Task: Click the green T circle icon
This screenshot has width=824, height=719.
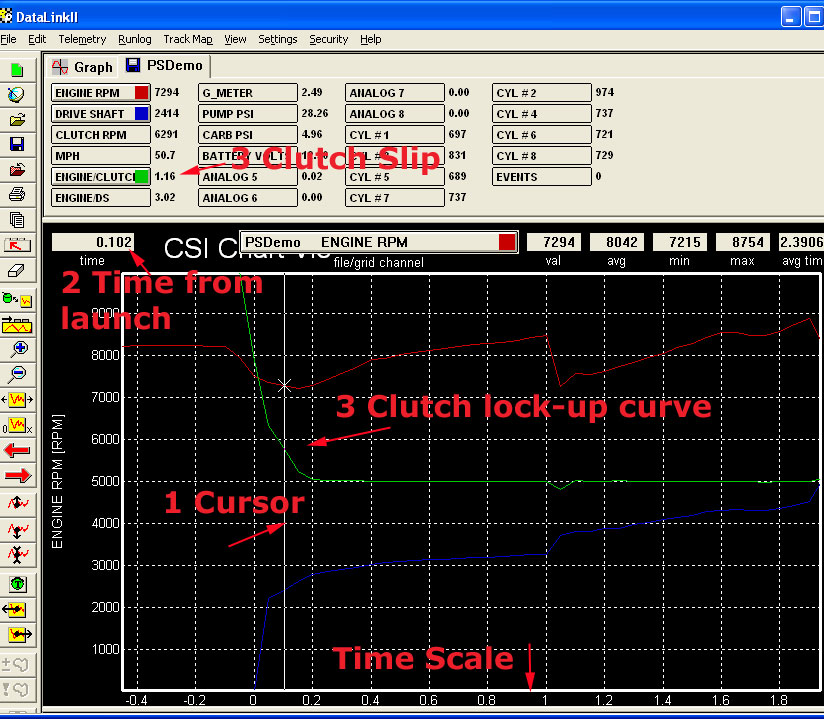Action: point(17,584)
